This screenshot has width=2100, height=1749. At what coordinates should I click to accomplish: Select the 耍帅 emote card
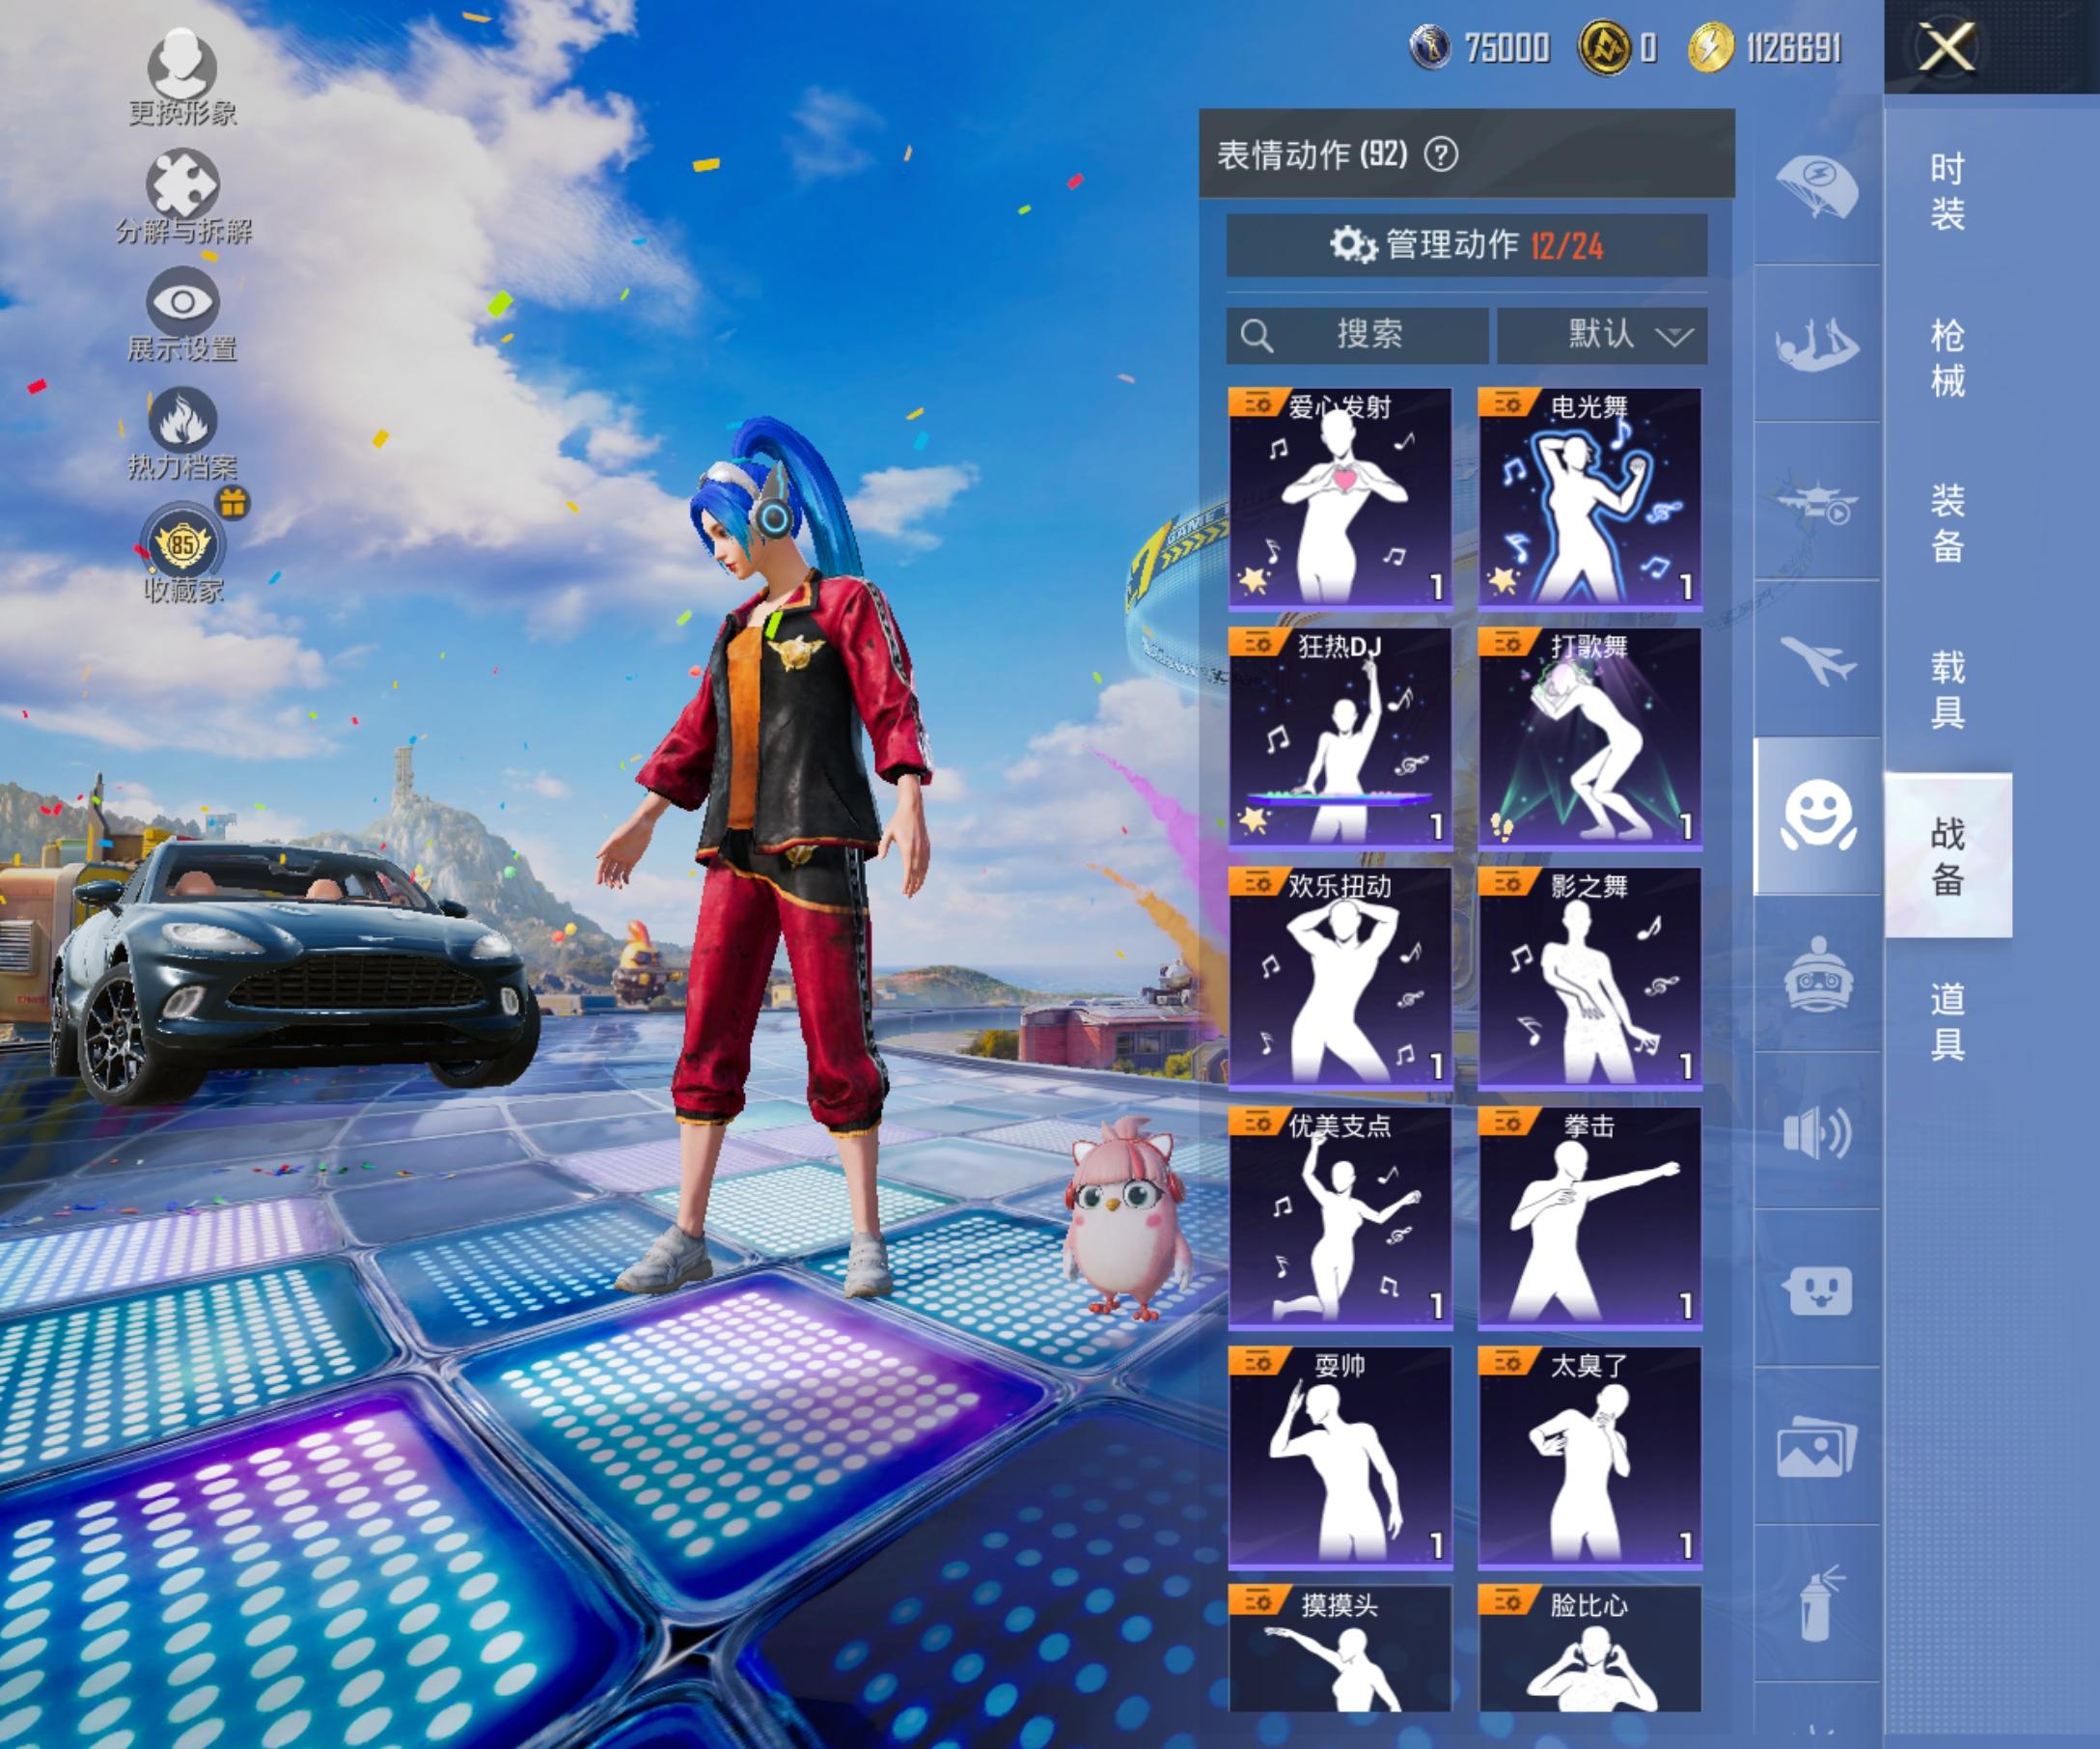pos(1340,1457)
